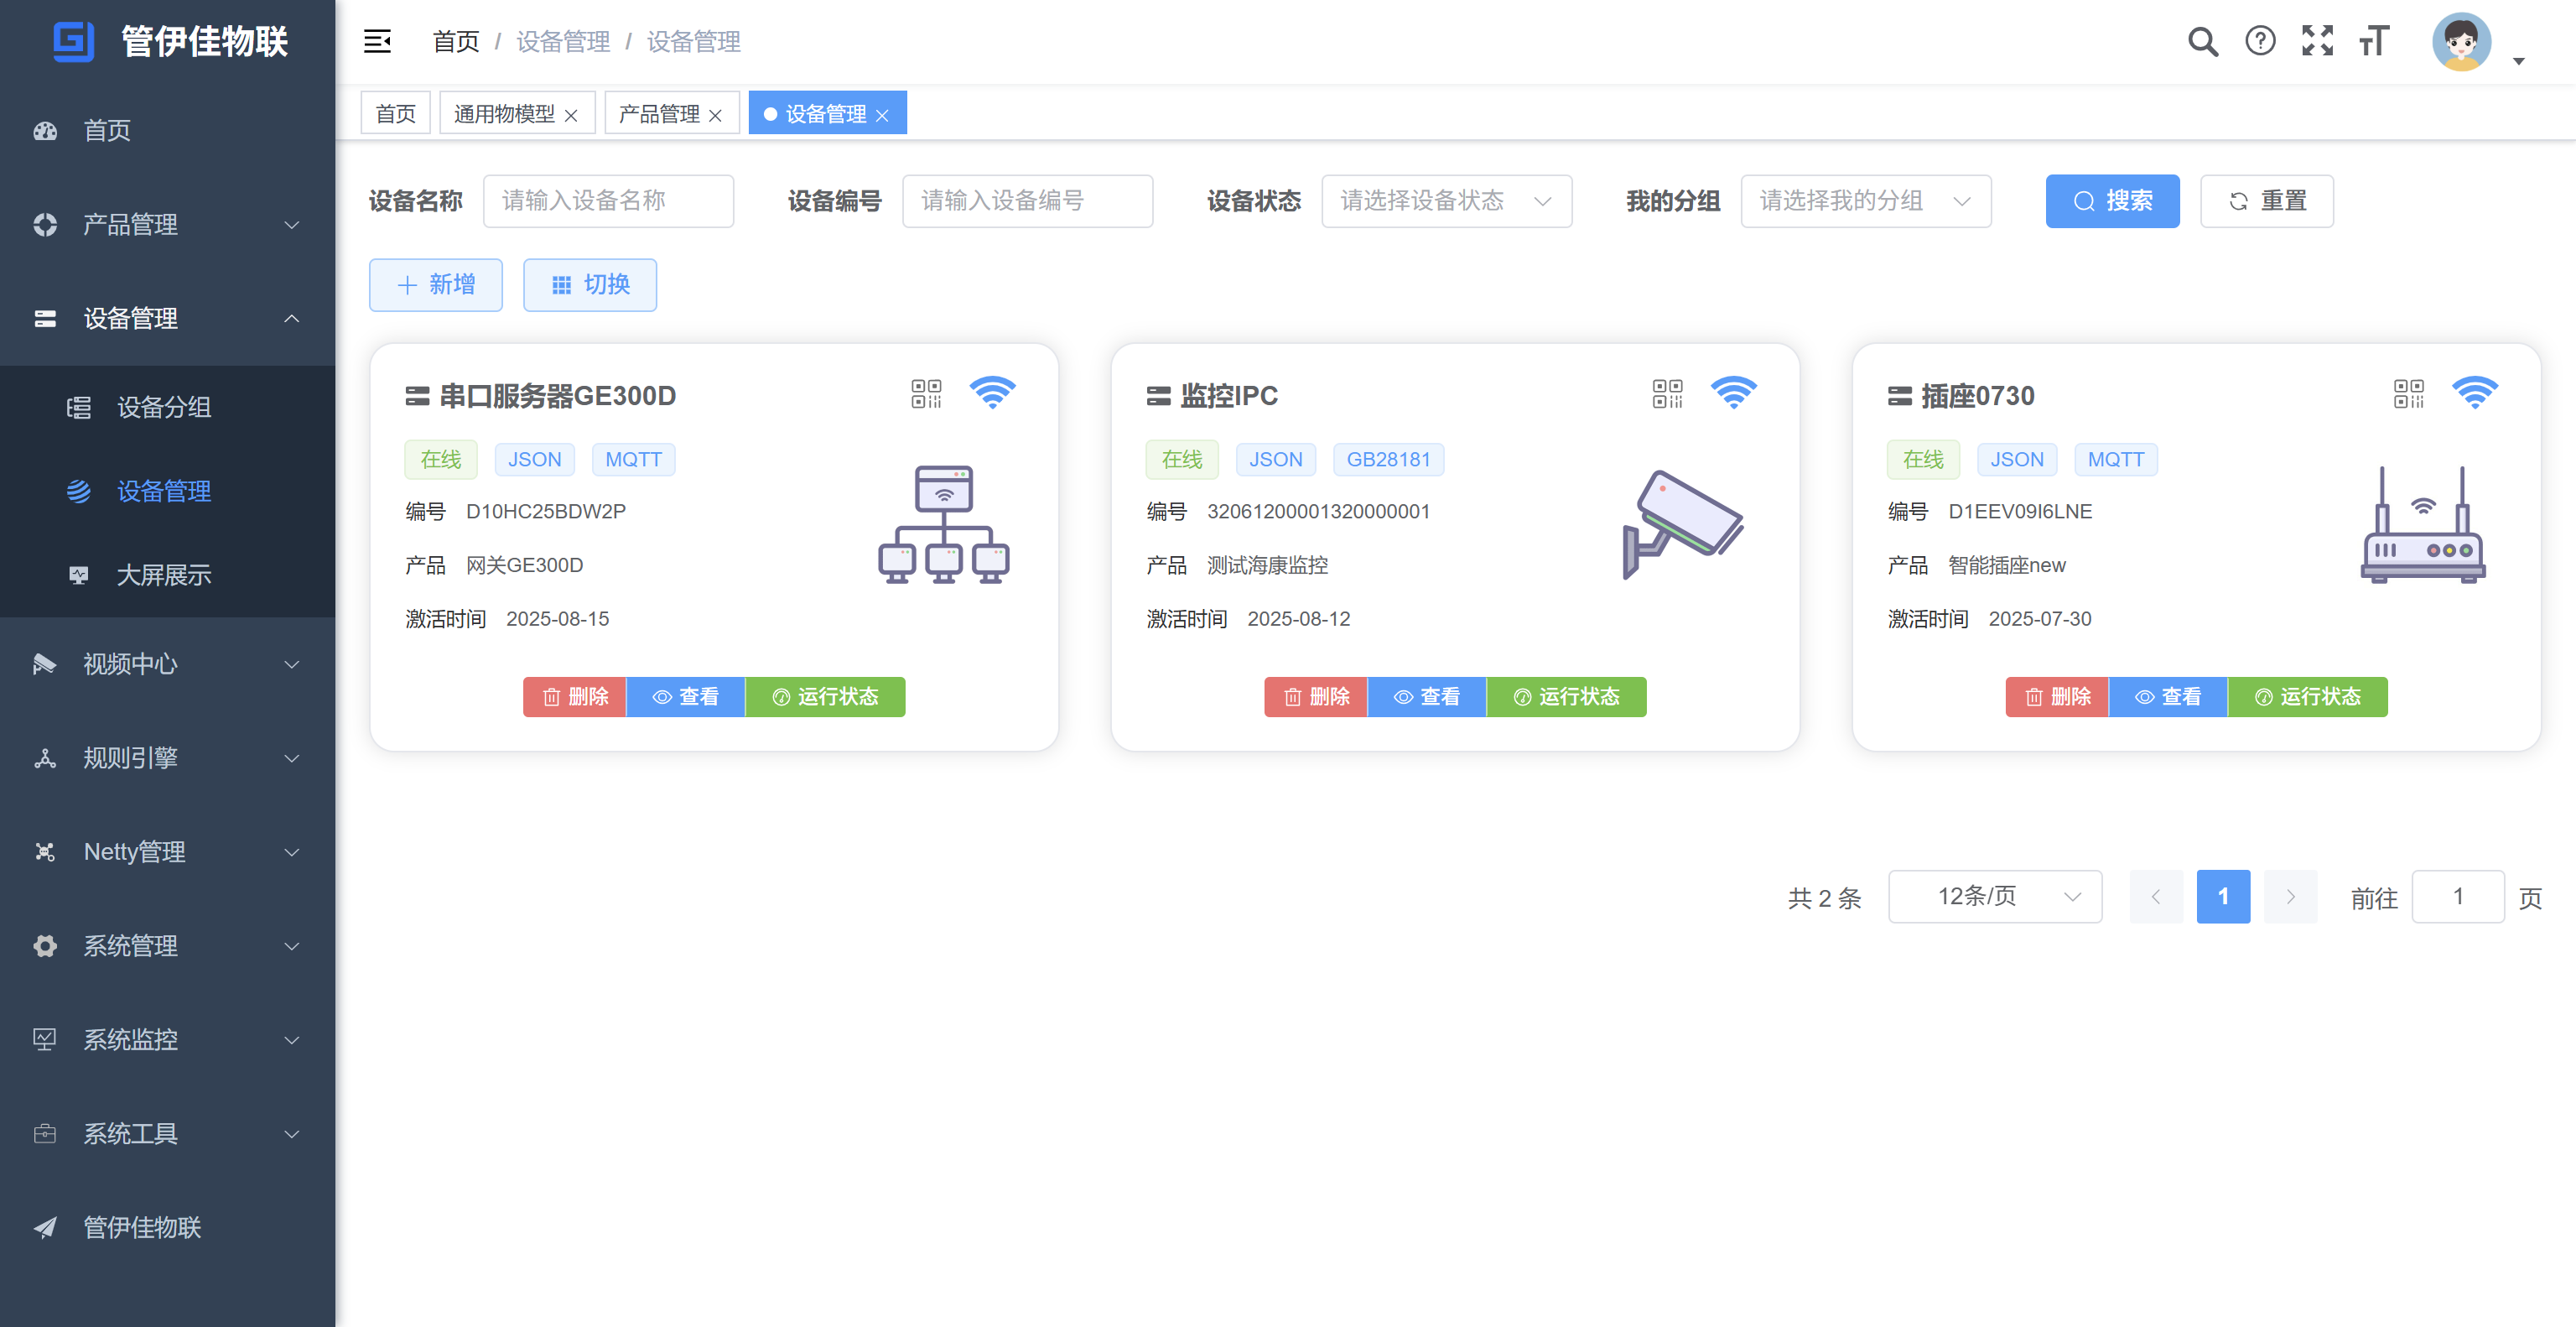Viewport: 2576px width, 1327px height.
Task: Expand 系统管理 in the sidebar
Action: click(x=167, y=946)
